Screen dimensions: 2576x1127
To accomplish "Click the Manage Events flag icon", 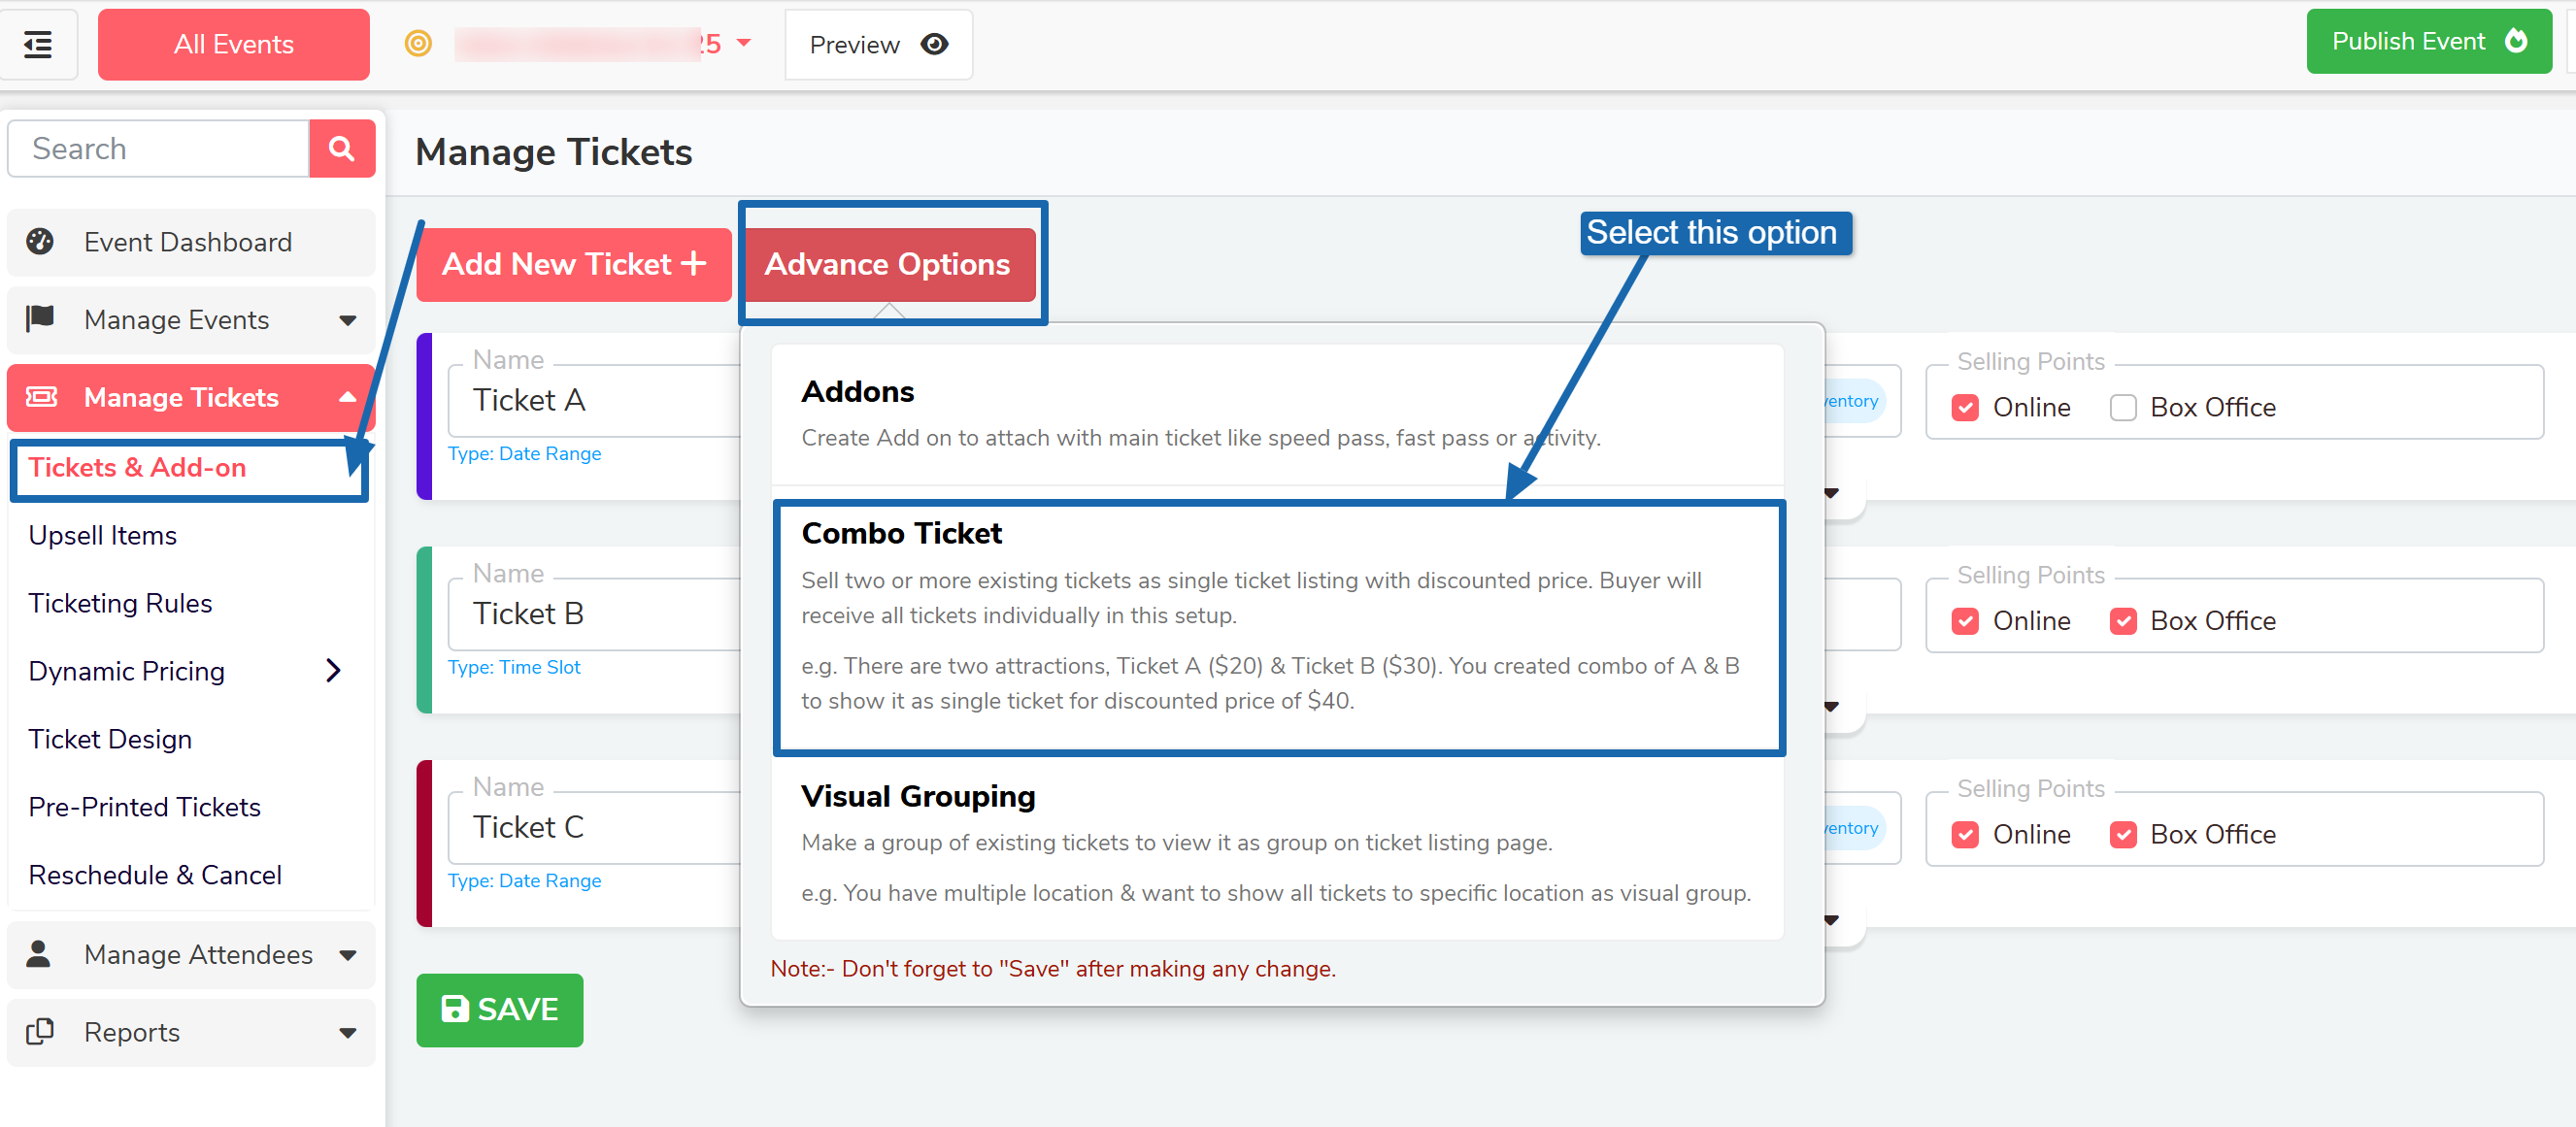I will pyautogui.click(x=40, y=319).
